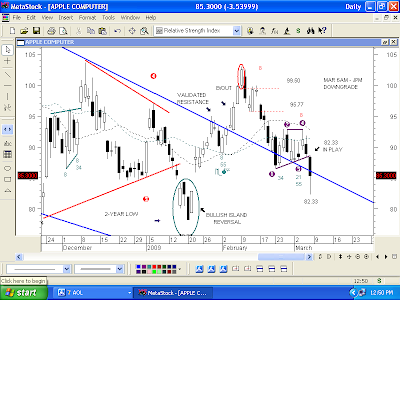Image resolution: width=400 pixels, height=400 pixels.
Task: Click the taskbar clock 12:50 PM
Action: tap(381, 293)
